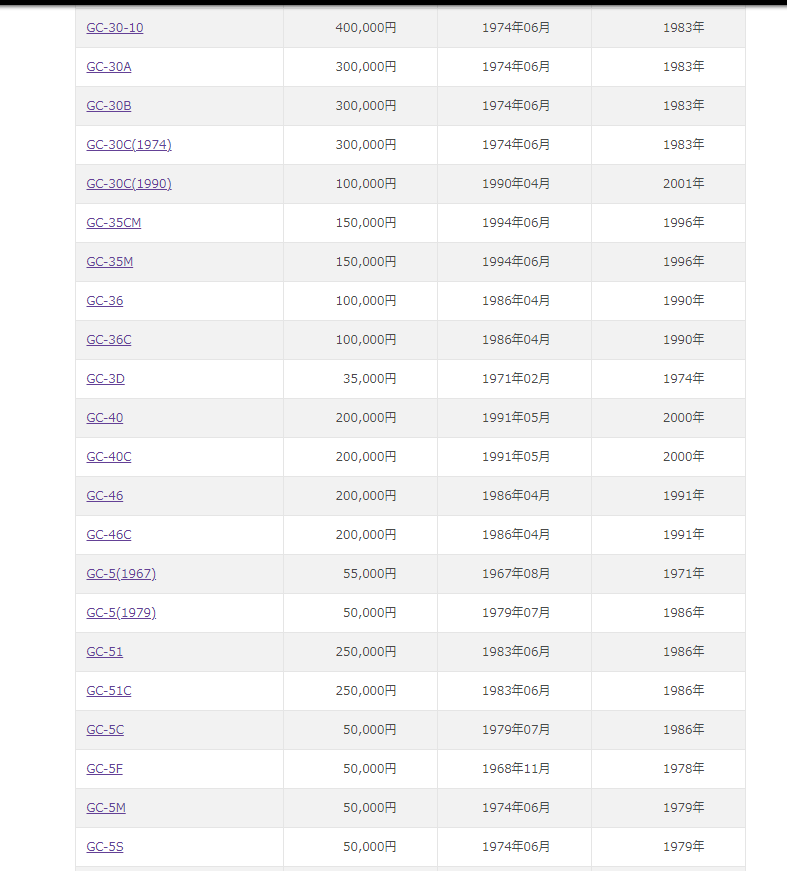Open the GC-40C link
Viewport: 787px width, 871px height.
[109, 457]
